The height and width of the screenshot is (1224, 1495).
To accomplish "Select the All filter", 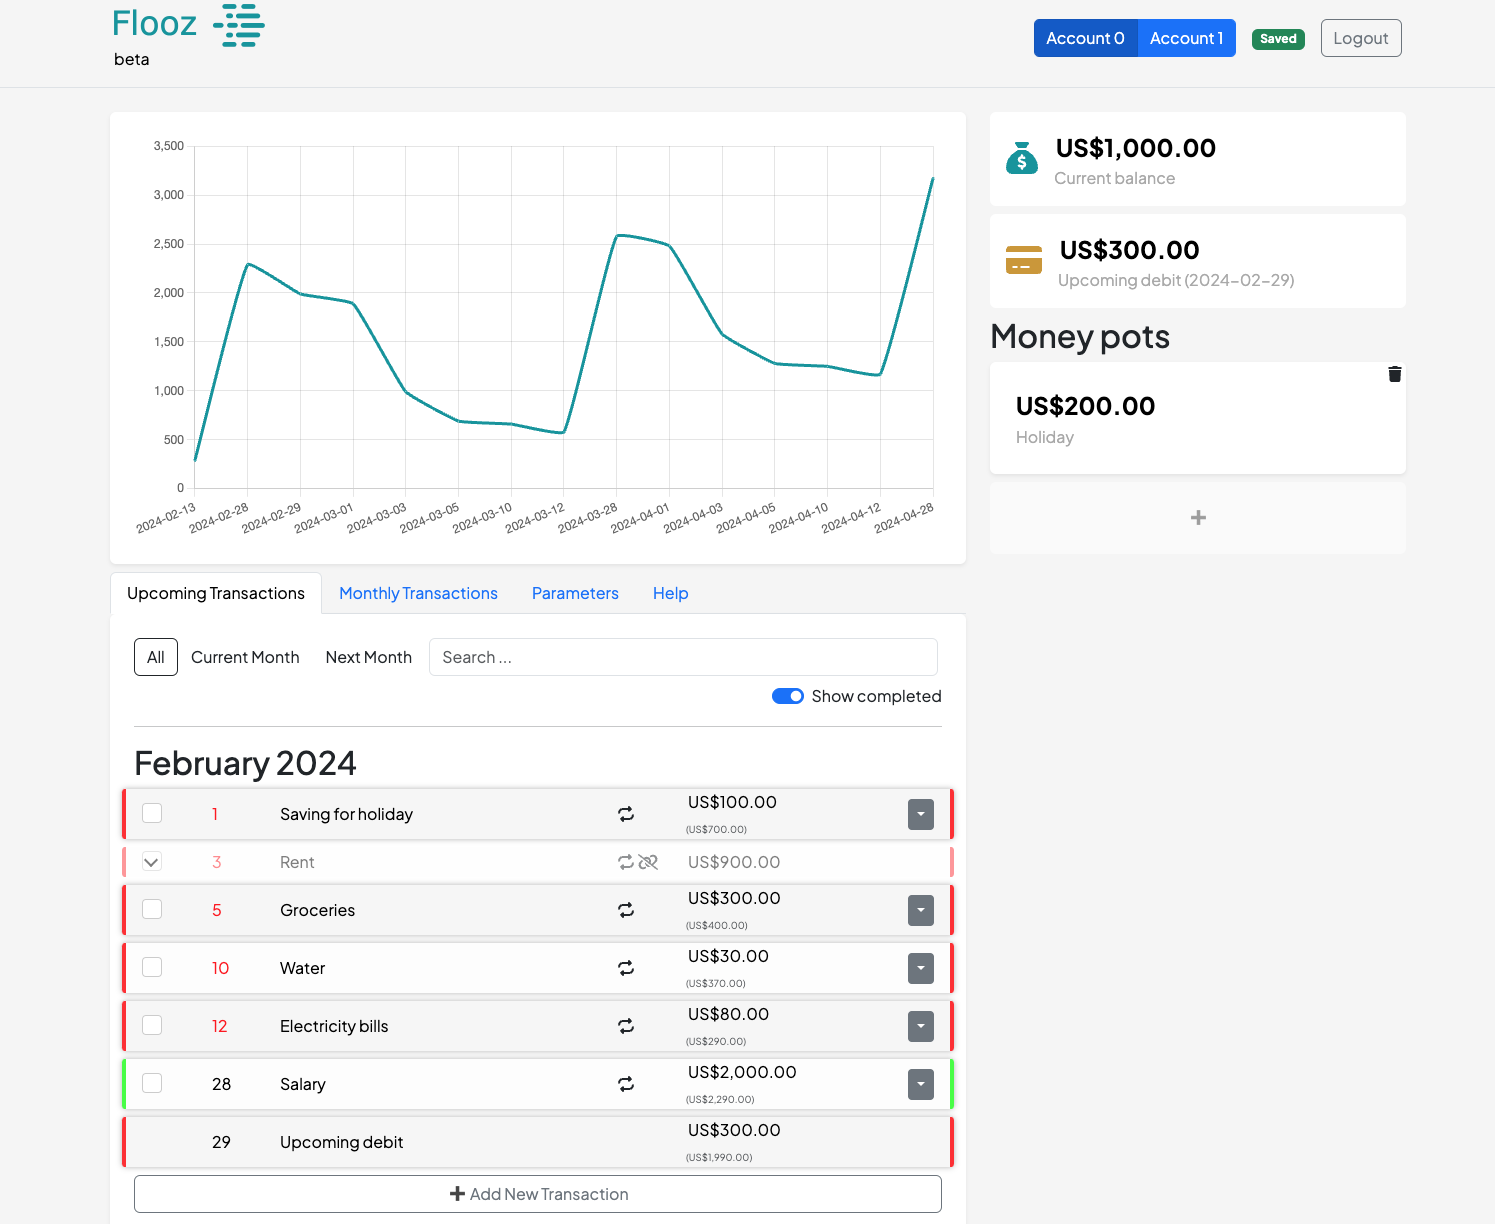I will click(x=156, y=657).
